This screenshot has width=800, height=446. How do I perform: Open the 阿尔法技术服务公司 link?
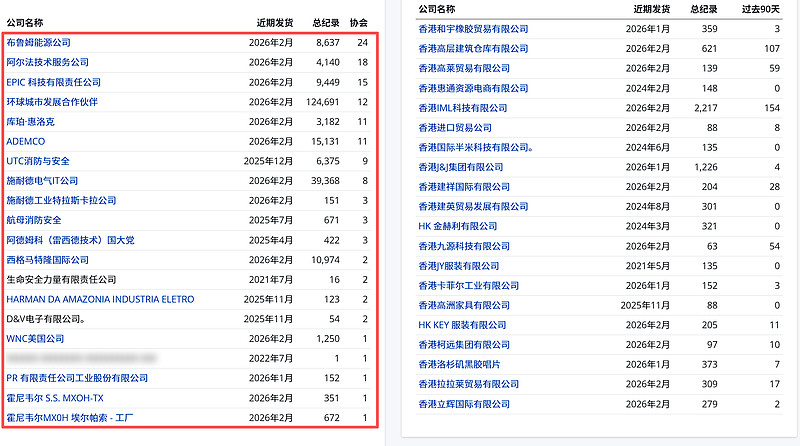[47, 62]
